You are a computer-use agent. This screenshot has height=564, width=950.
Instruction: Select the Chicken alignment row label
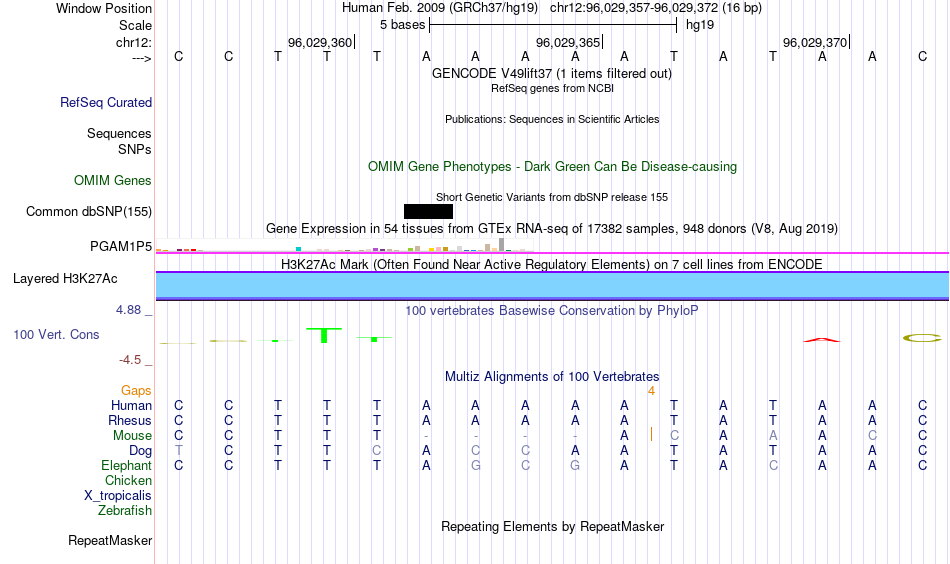coord(128,480)
